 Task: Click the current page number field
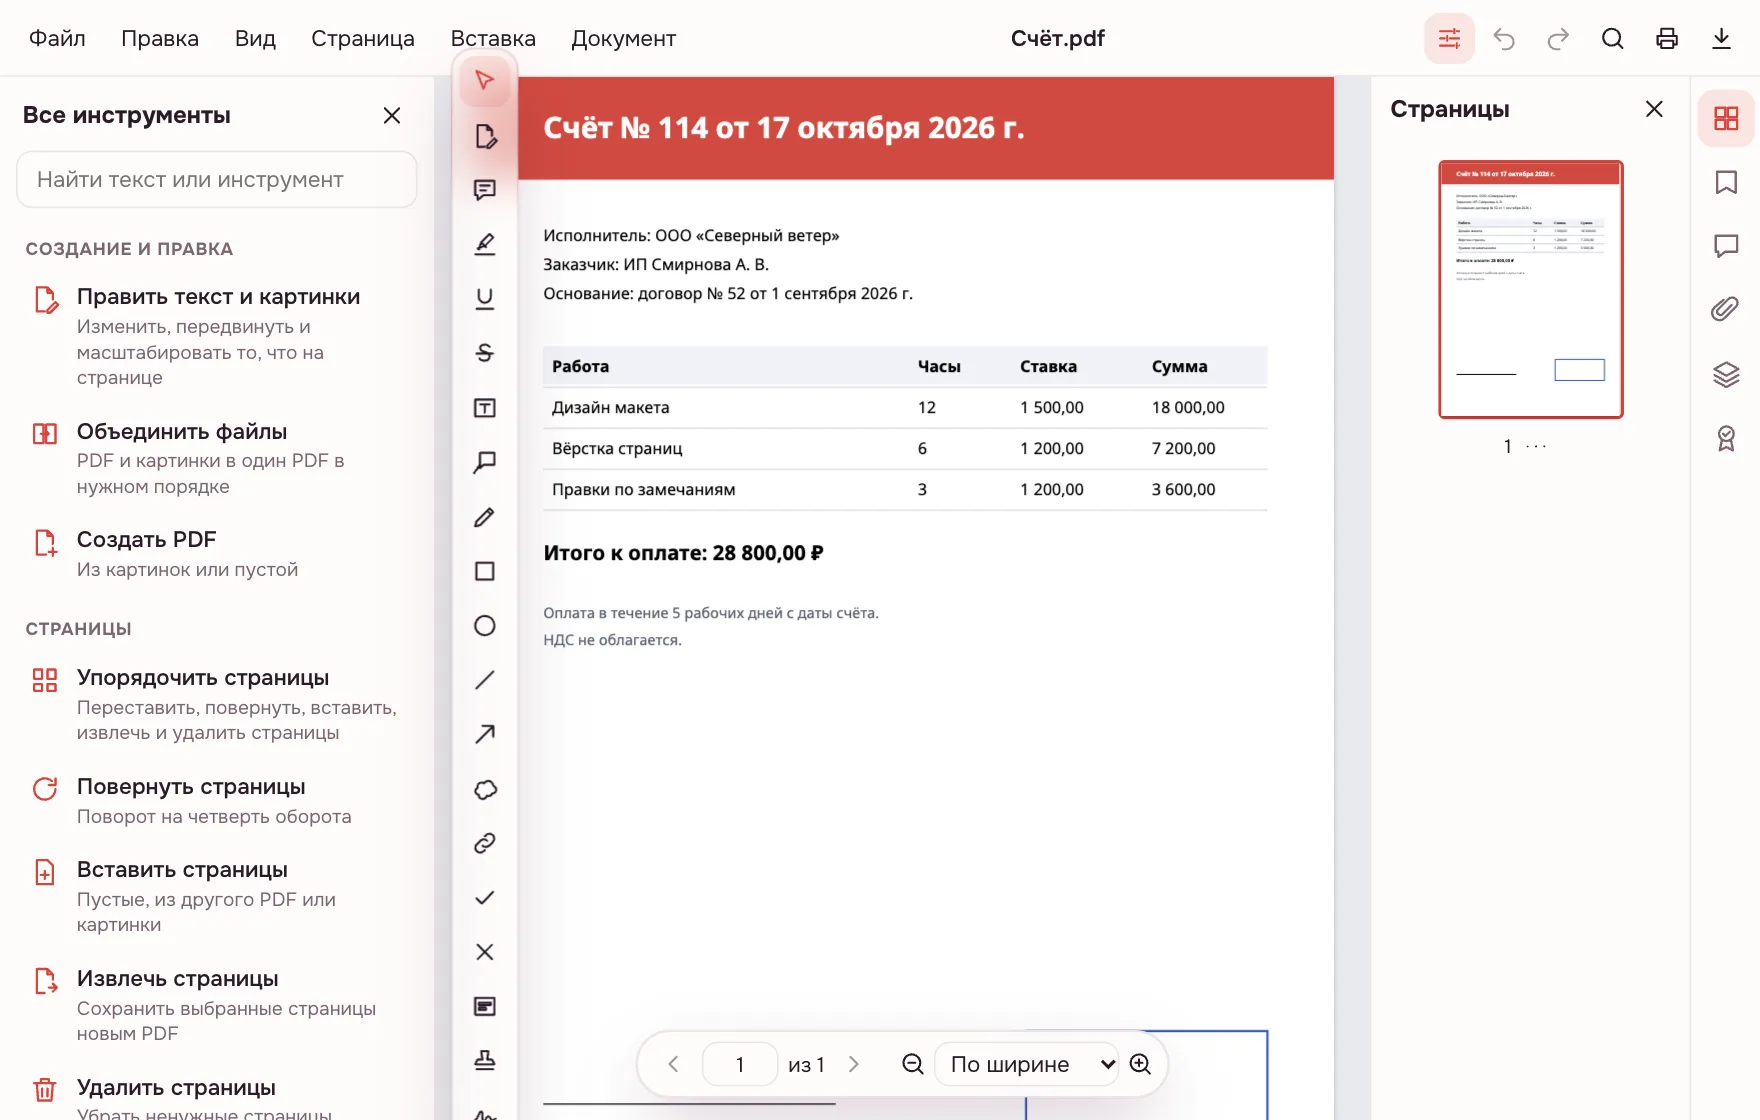tap(740, 1064)
